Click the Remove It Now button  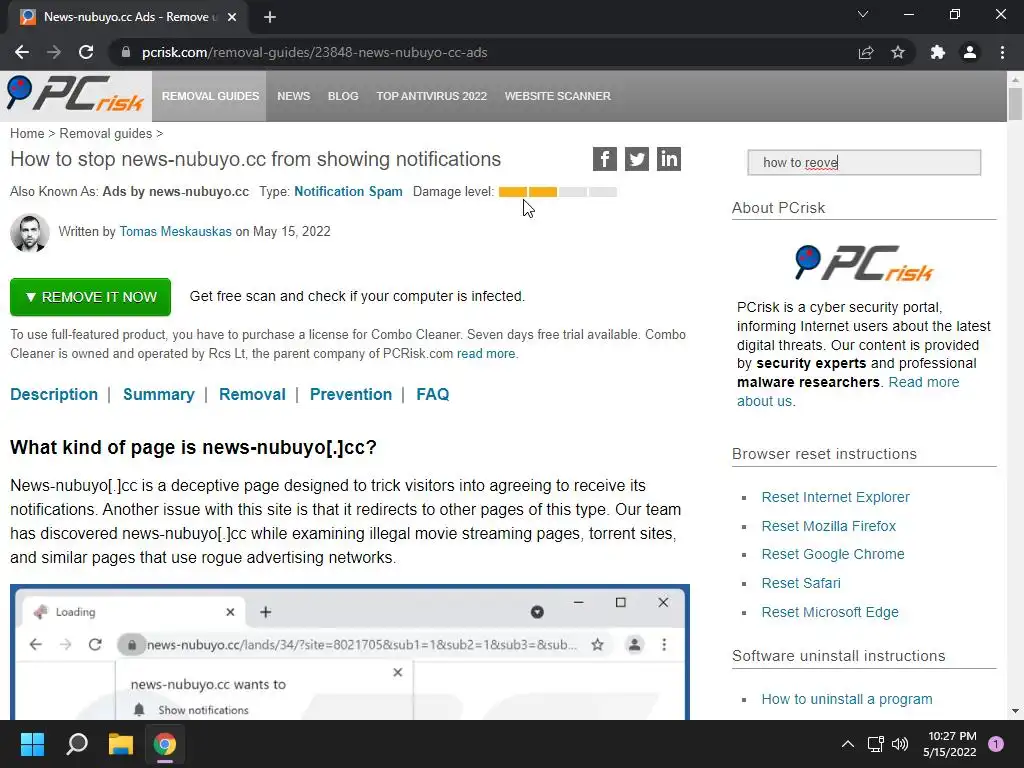90,297
